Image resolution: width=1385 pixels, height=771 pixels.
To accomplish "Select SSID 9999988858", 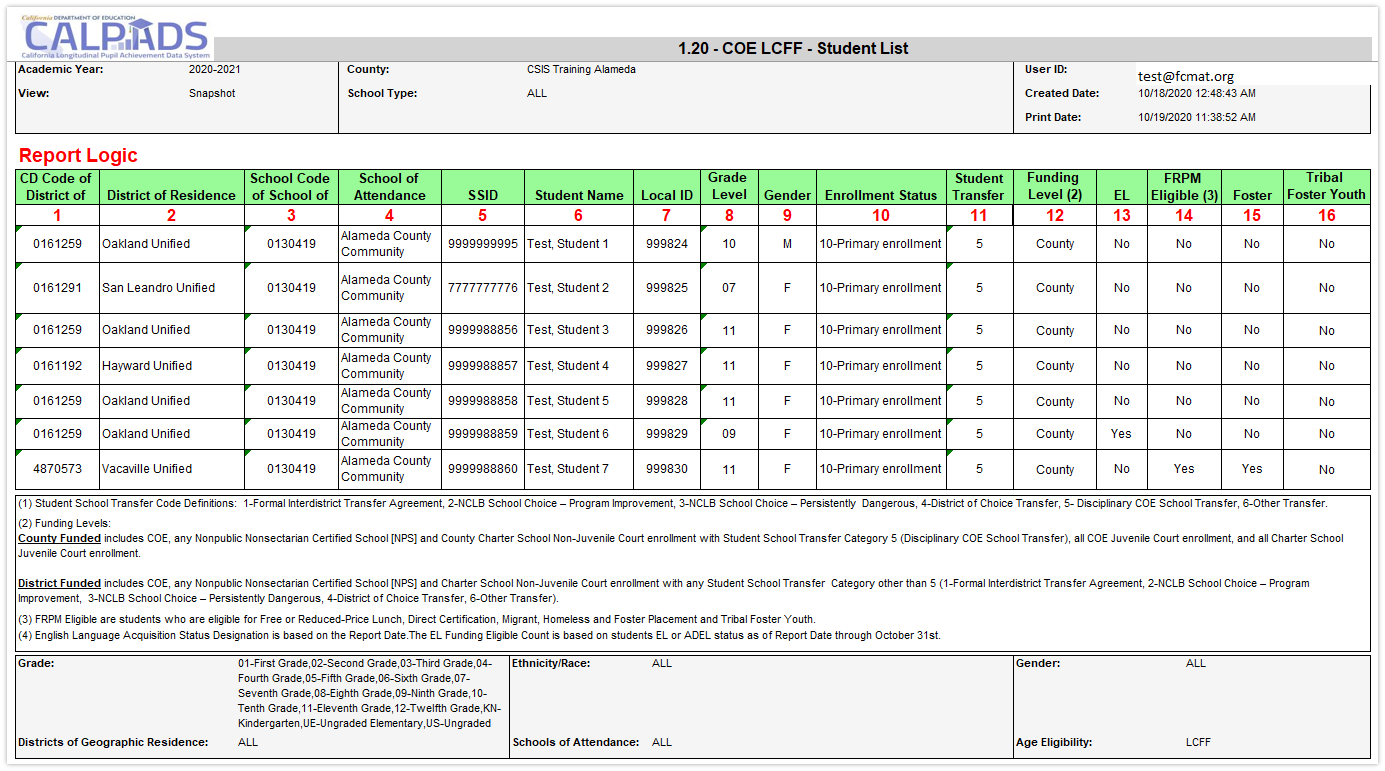I will (483, 401).
